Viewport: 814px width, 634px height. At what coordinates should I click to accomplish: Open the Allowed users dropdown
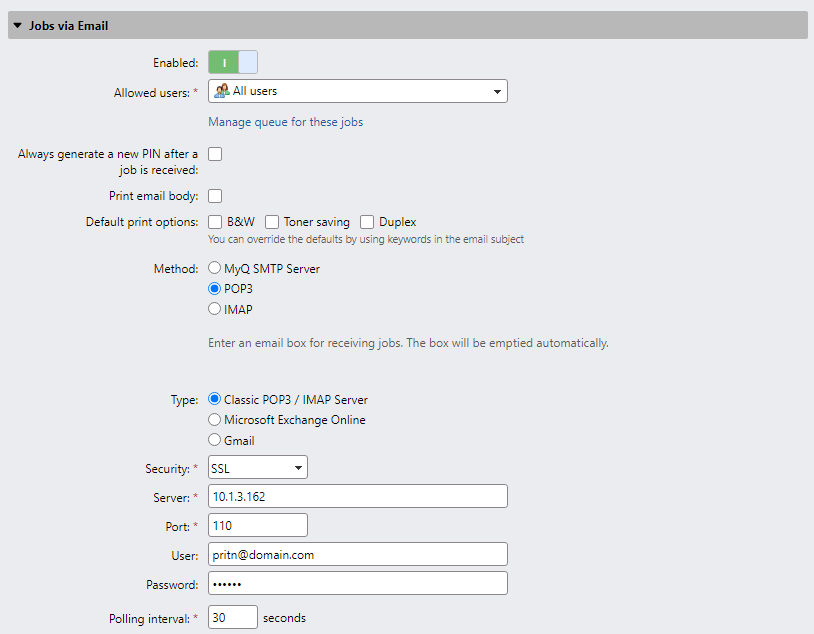click(x=497, y=91)
